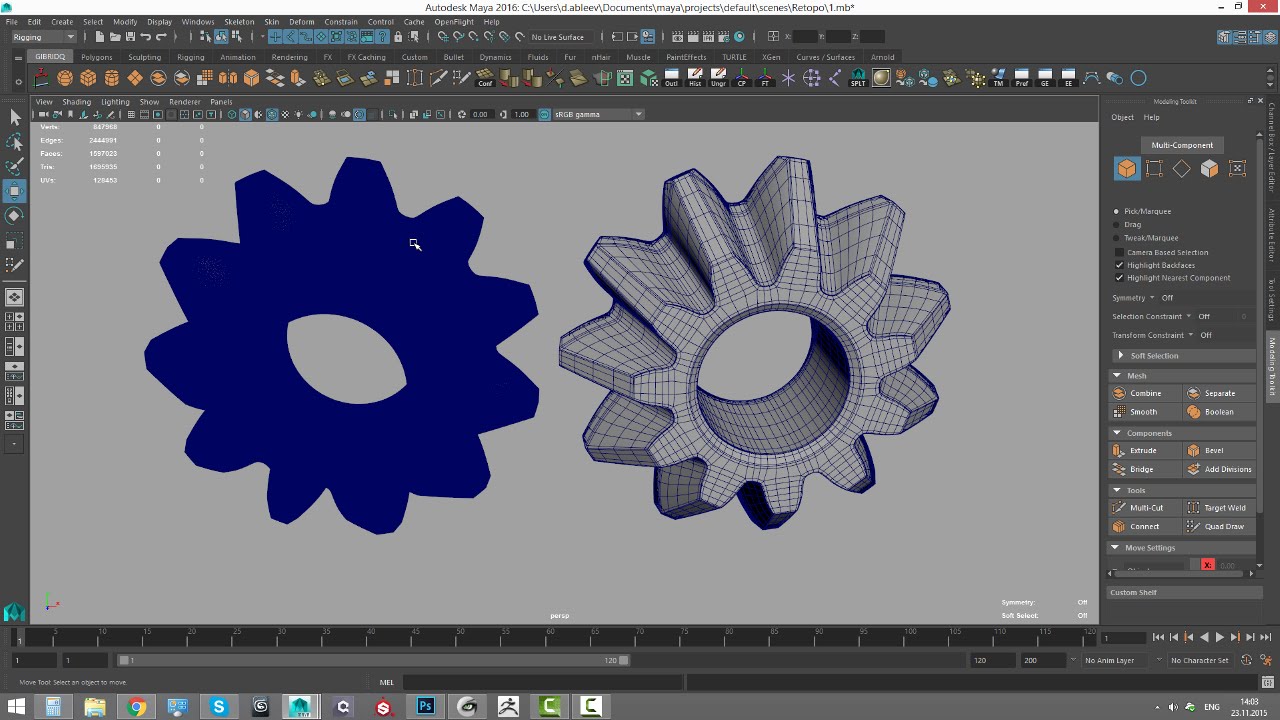Click the polygon cylinder shelf icon
The width and height of the screenshot is (1280, 720).
tap(111, 78)
